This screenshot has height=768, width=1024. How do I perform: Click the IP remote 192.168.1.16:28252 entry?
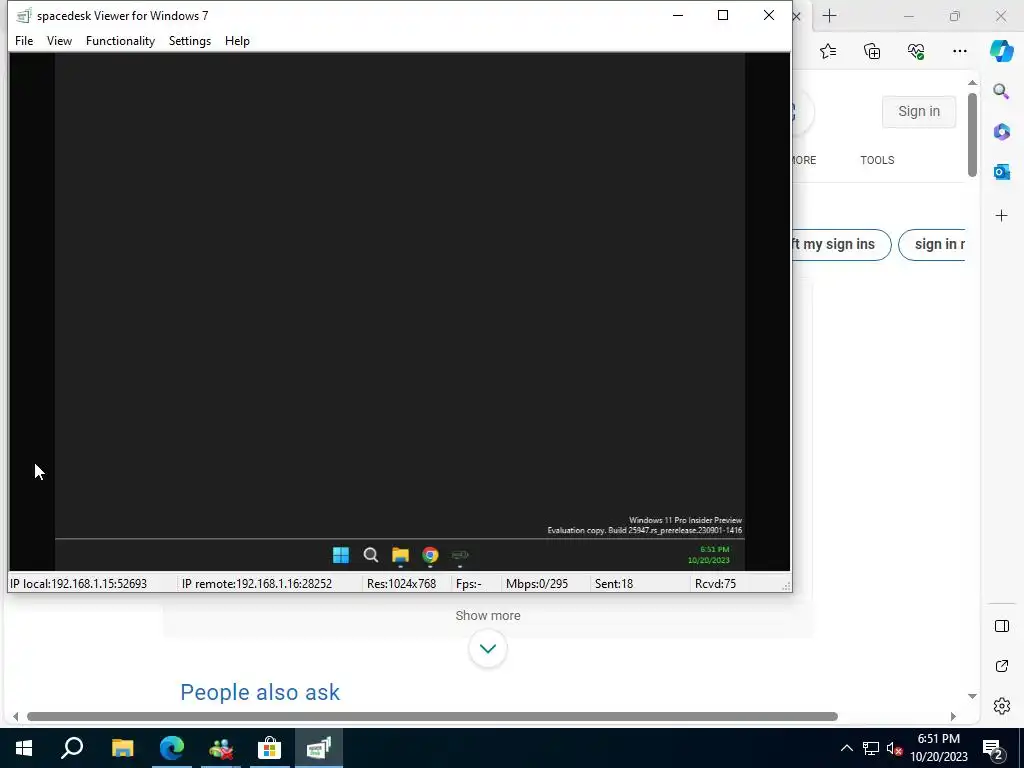coord(257,584)
